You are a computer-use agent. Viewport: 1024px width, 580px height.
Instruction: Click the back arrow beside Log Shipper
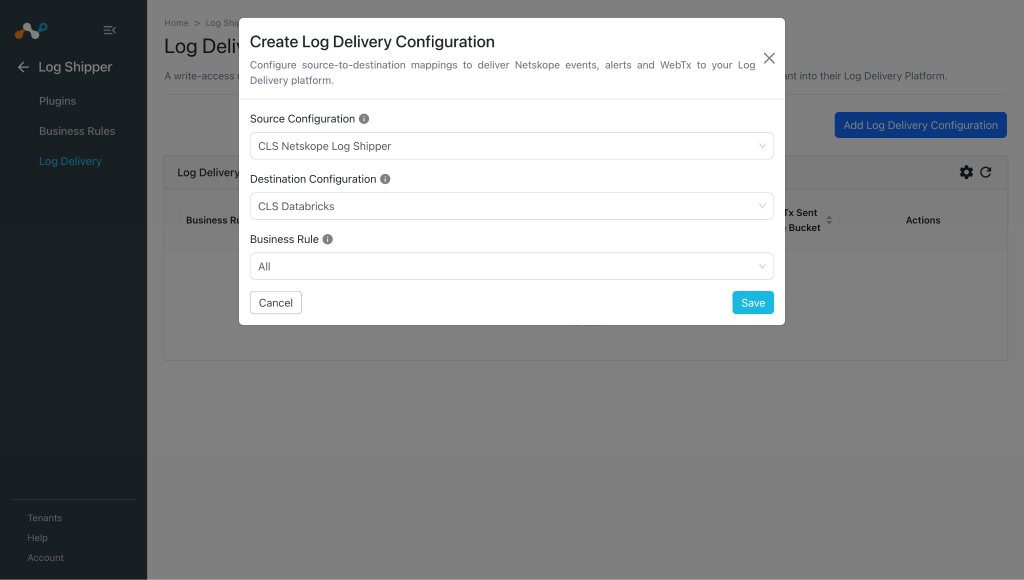click(x=23, y=67)
